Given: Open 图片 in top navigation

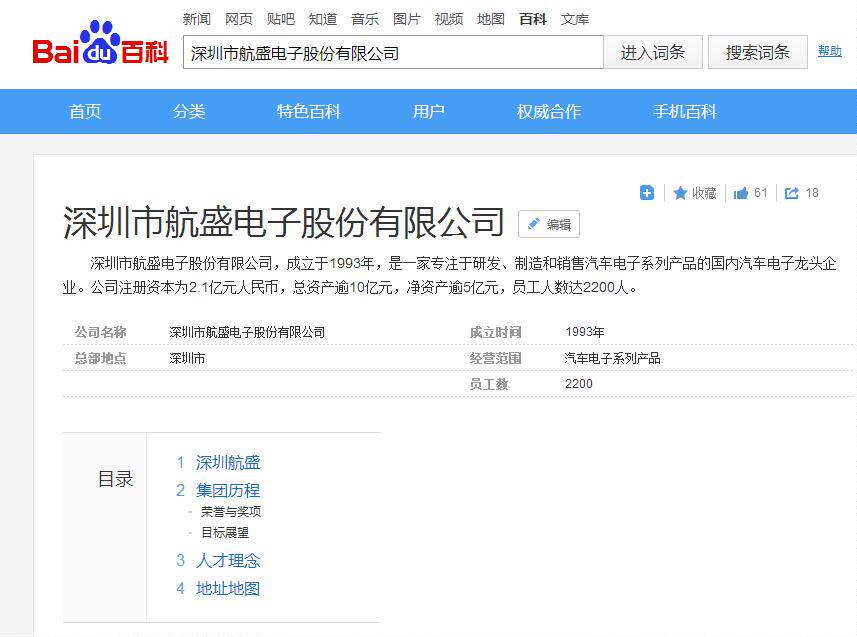Looking at the screenshot, I should pyautogui.click(x=407, y=19).
